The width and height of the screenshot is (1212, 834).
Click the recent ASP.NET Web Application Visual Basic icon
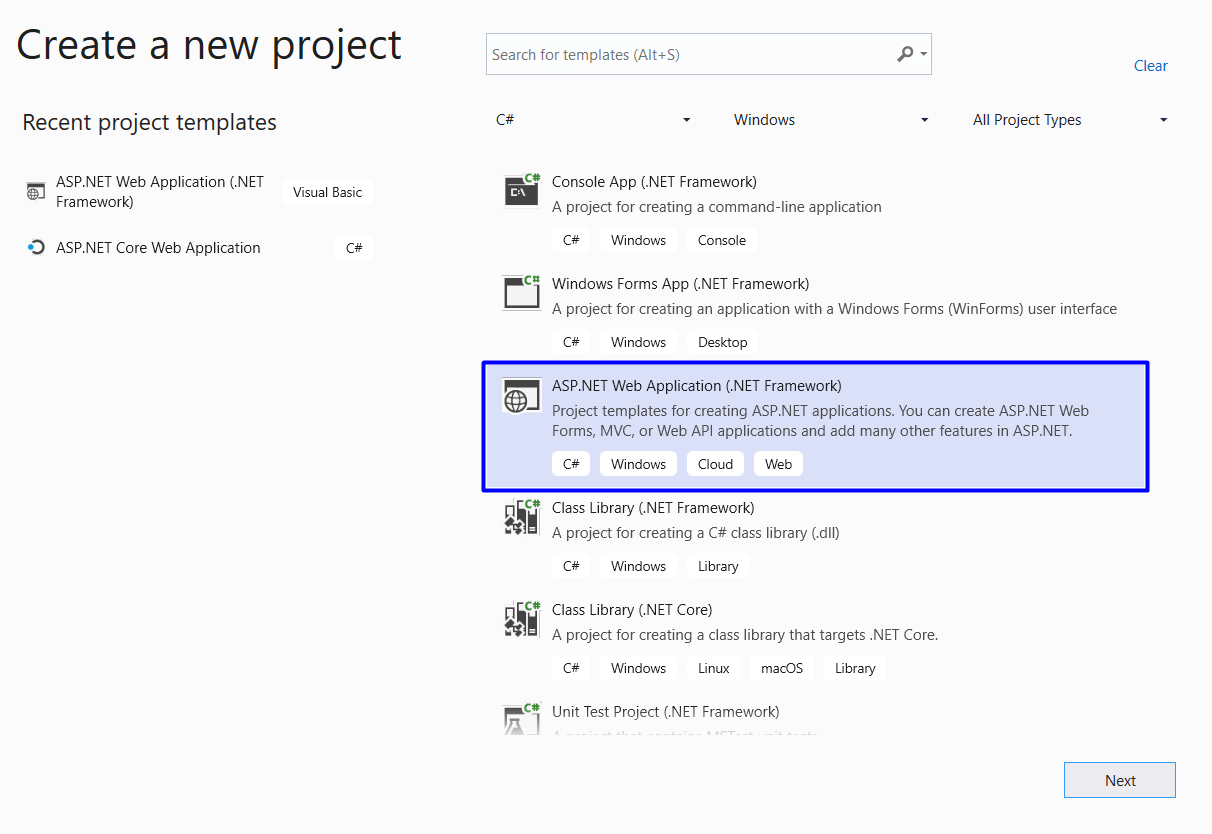tap(36, 191)
